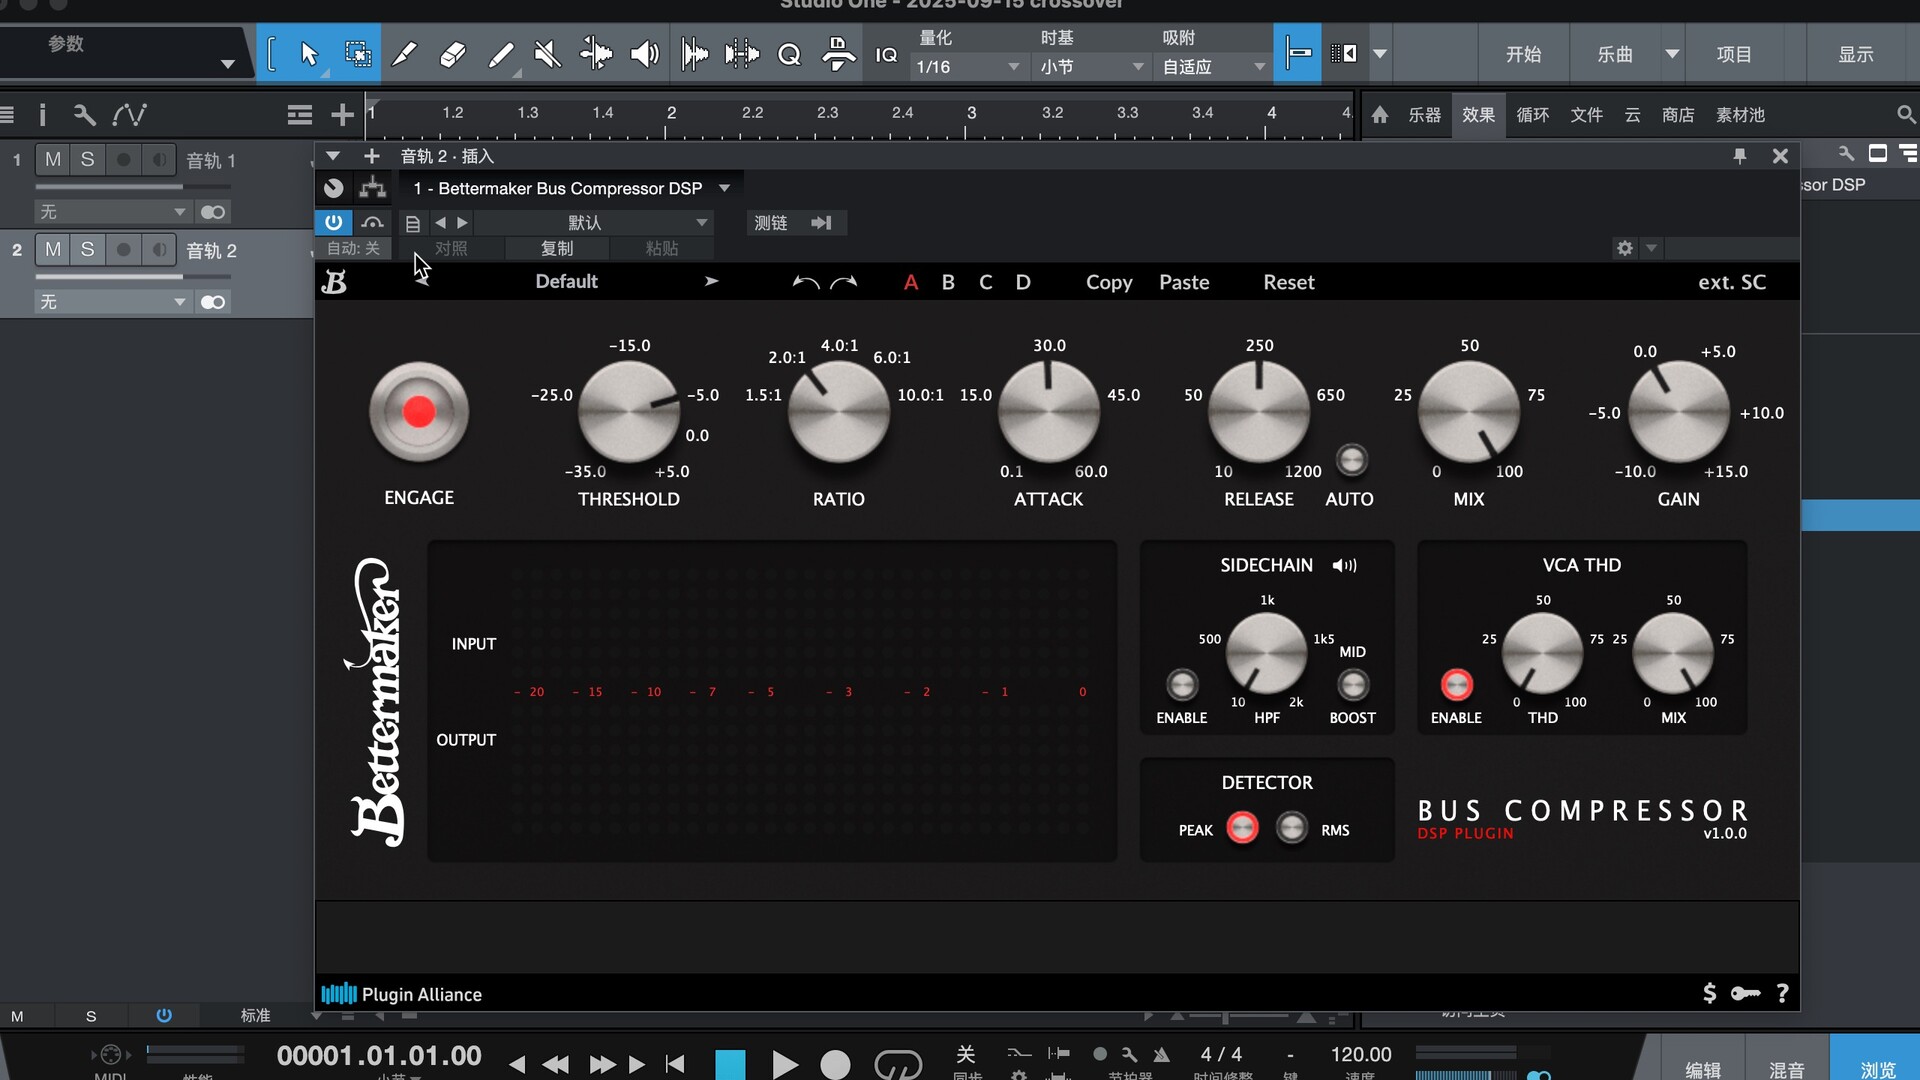Start playback with Play button

pyautogui.click(x=785, y=1064)
